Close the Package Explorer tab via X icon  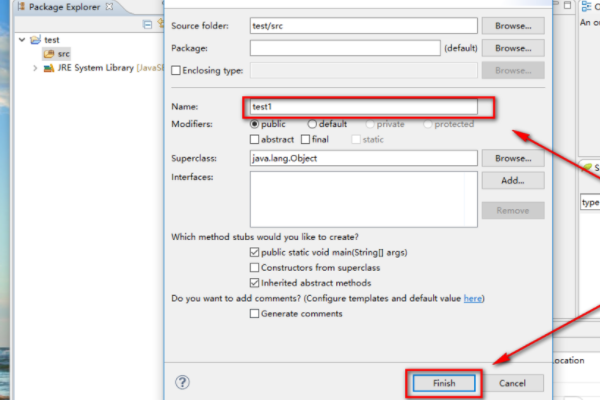pos(109,7)
